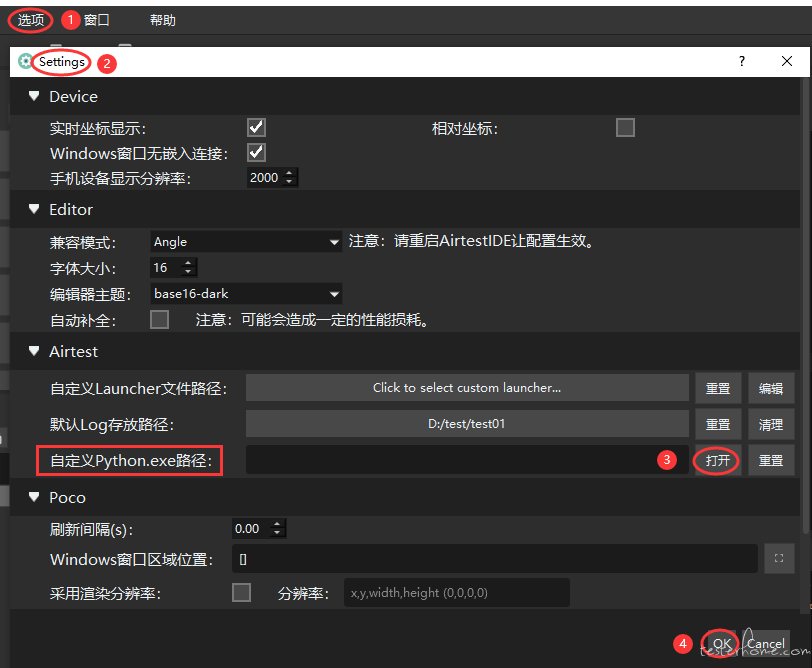Click the 分辨率 x,y,width,height field
The width and height of the screenshot is (812, 668).
(457, 592)
